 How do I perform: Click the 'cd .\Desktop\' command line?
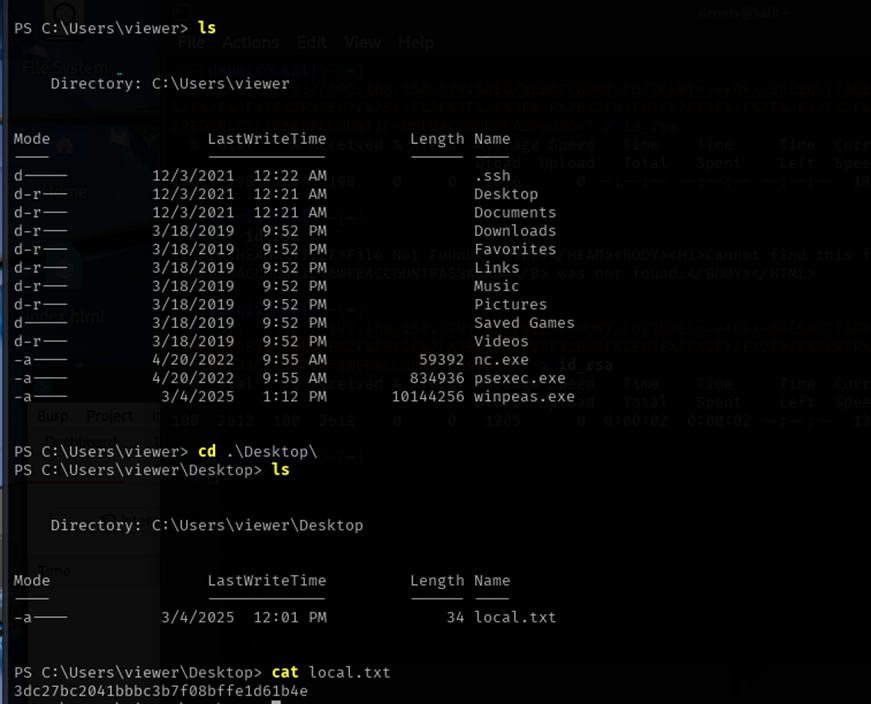point(257,451)
